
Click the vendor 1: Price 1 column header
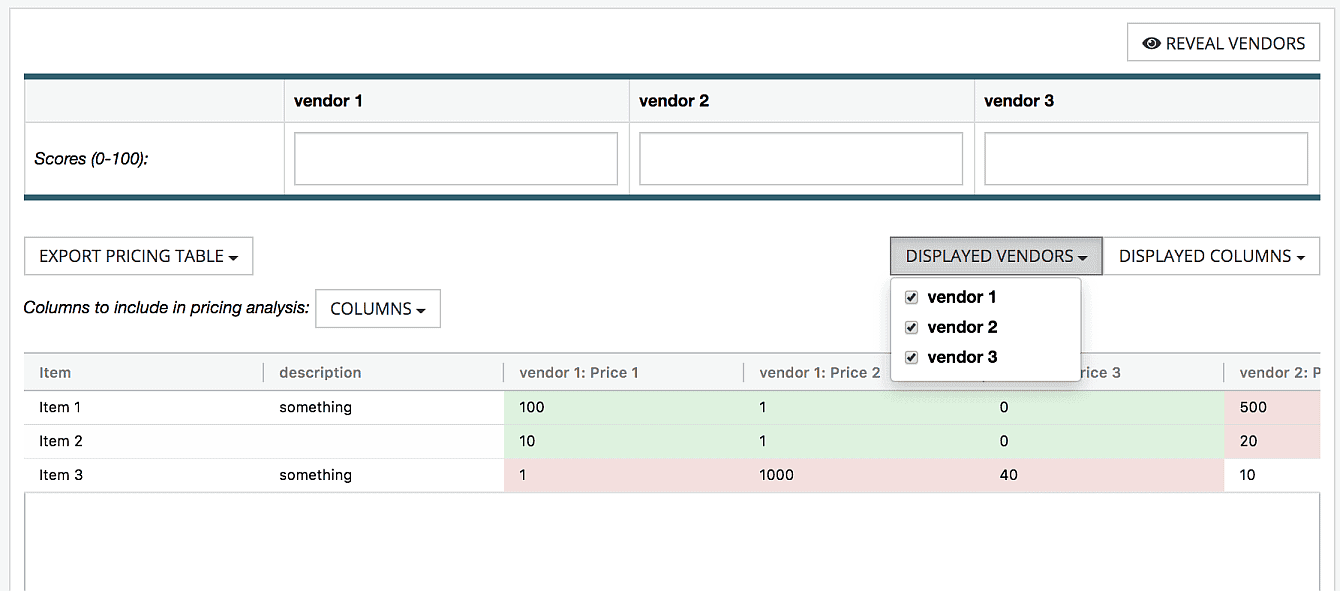click(624, 372)
